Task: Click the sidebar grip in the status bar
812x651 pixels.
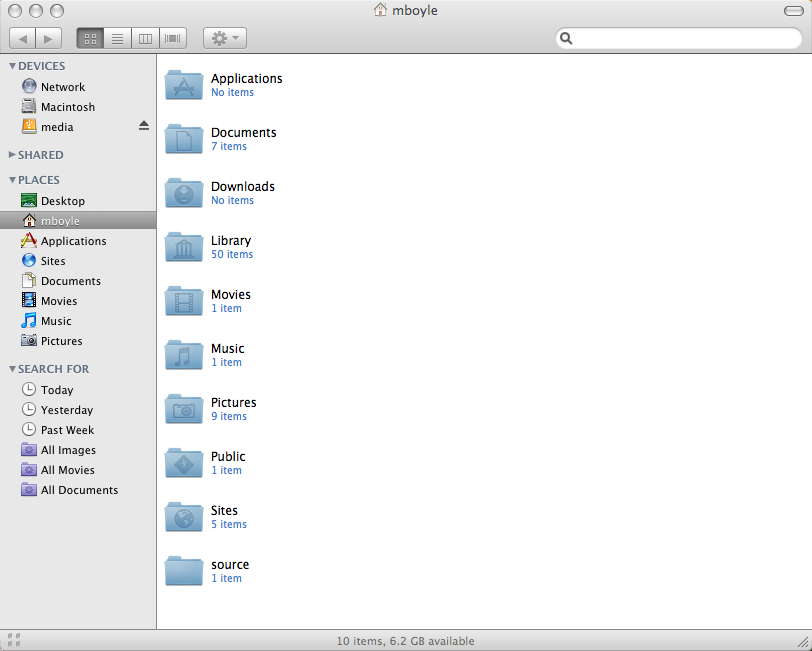Action: click(14, 640)
